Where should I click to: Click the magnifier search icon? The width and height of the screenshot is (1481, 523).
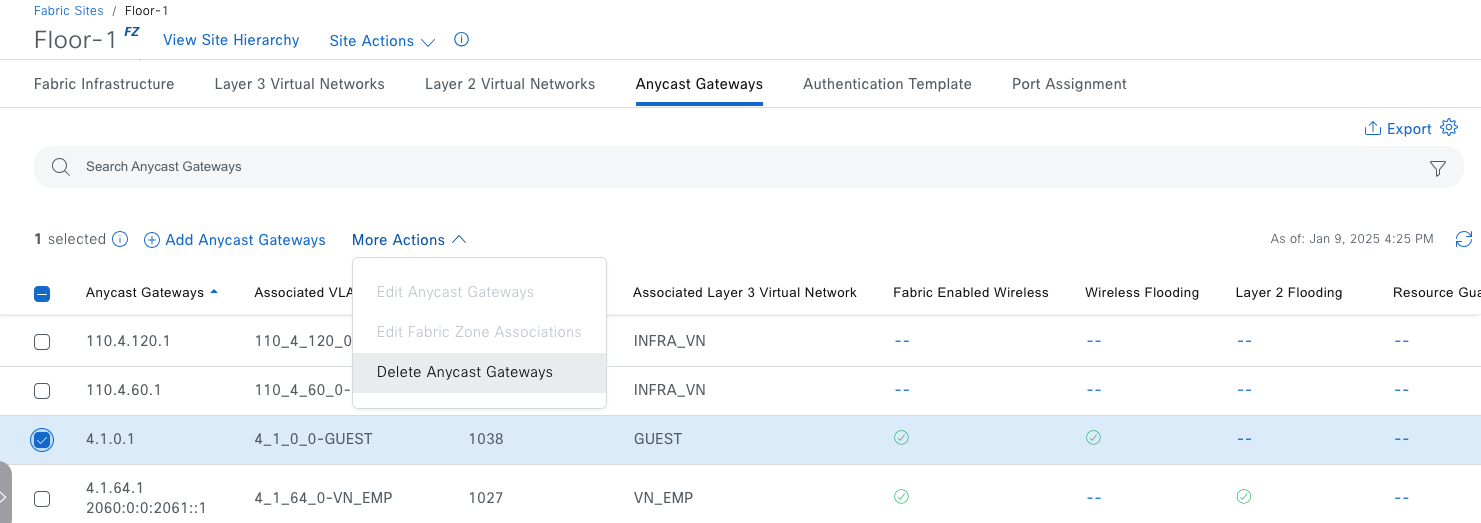coord(61,167)
